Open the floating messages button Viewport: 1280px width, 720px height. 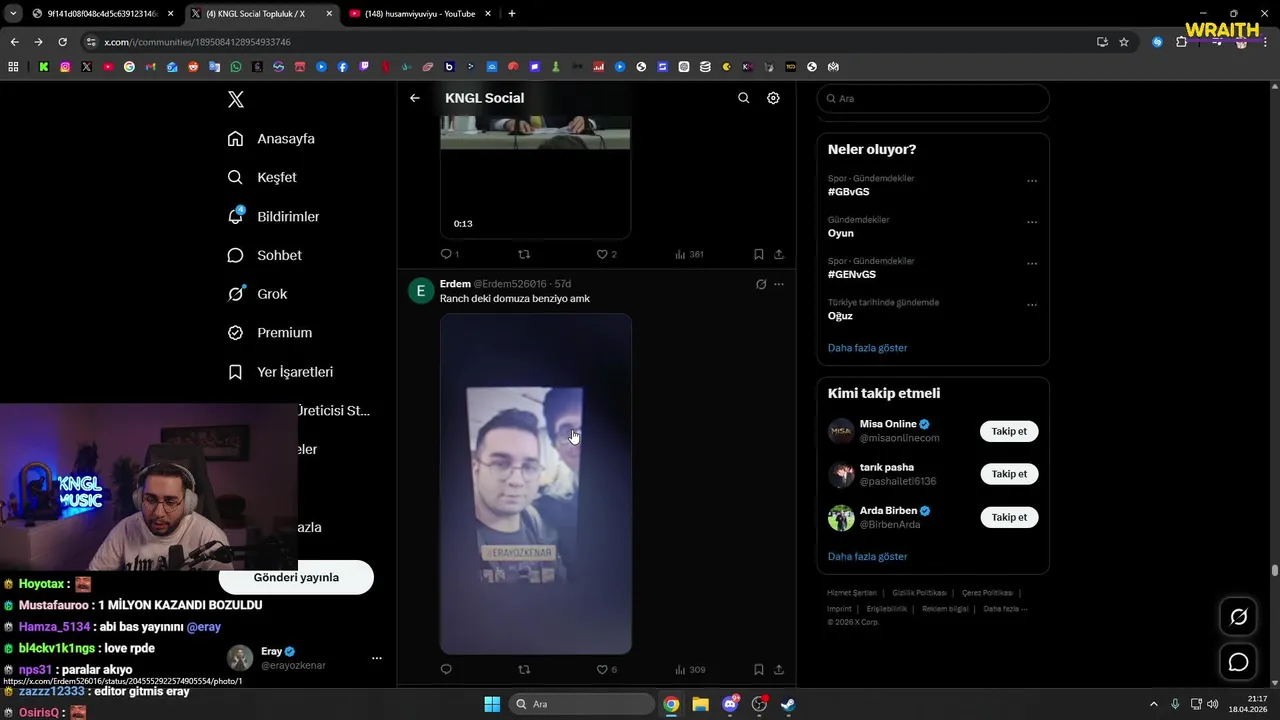pyautogui.click(x=1238, y=662)
